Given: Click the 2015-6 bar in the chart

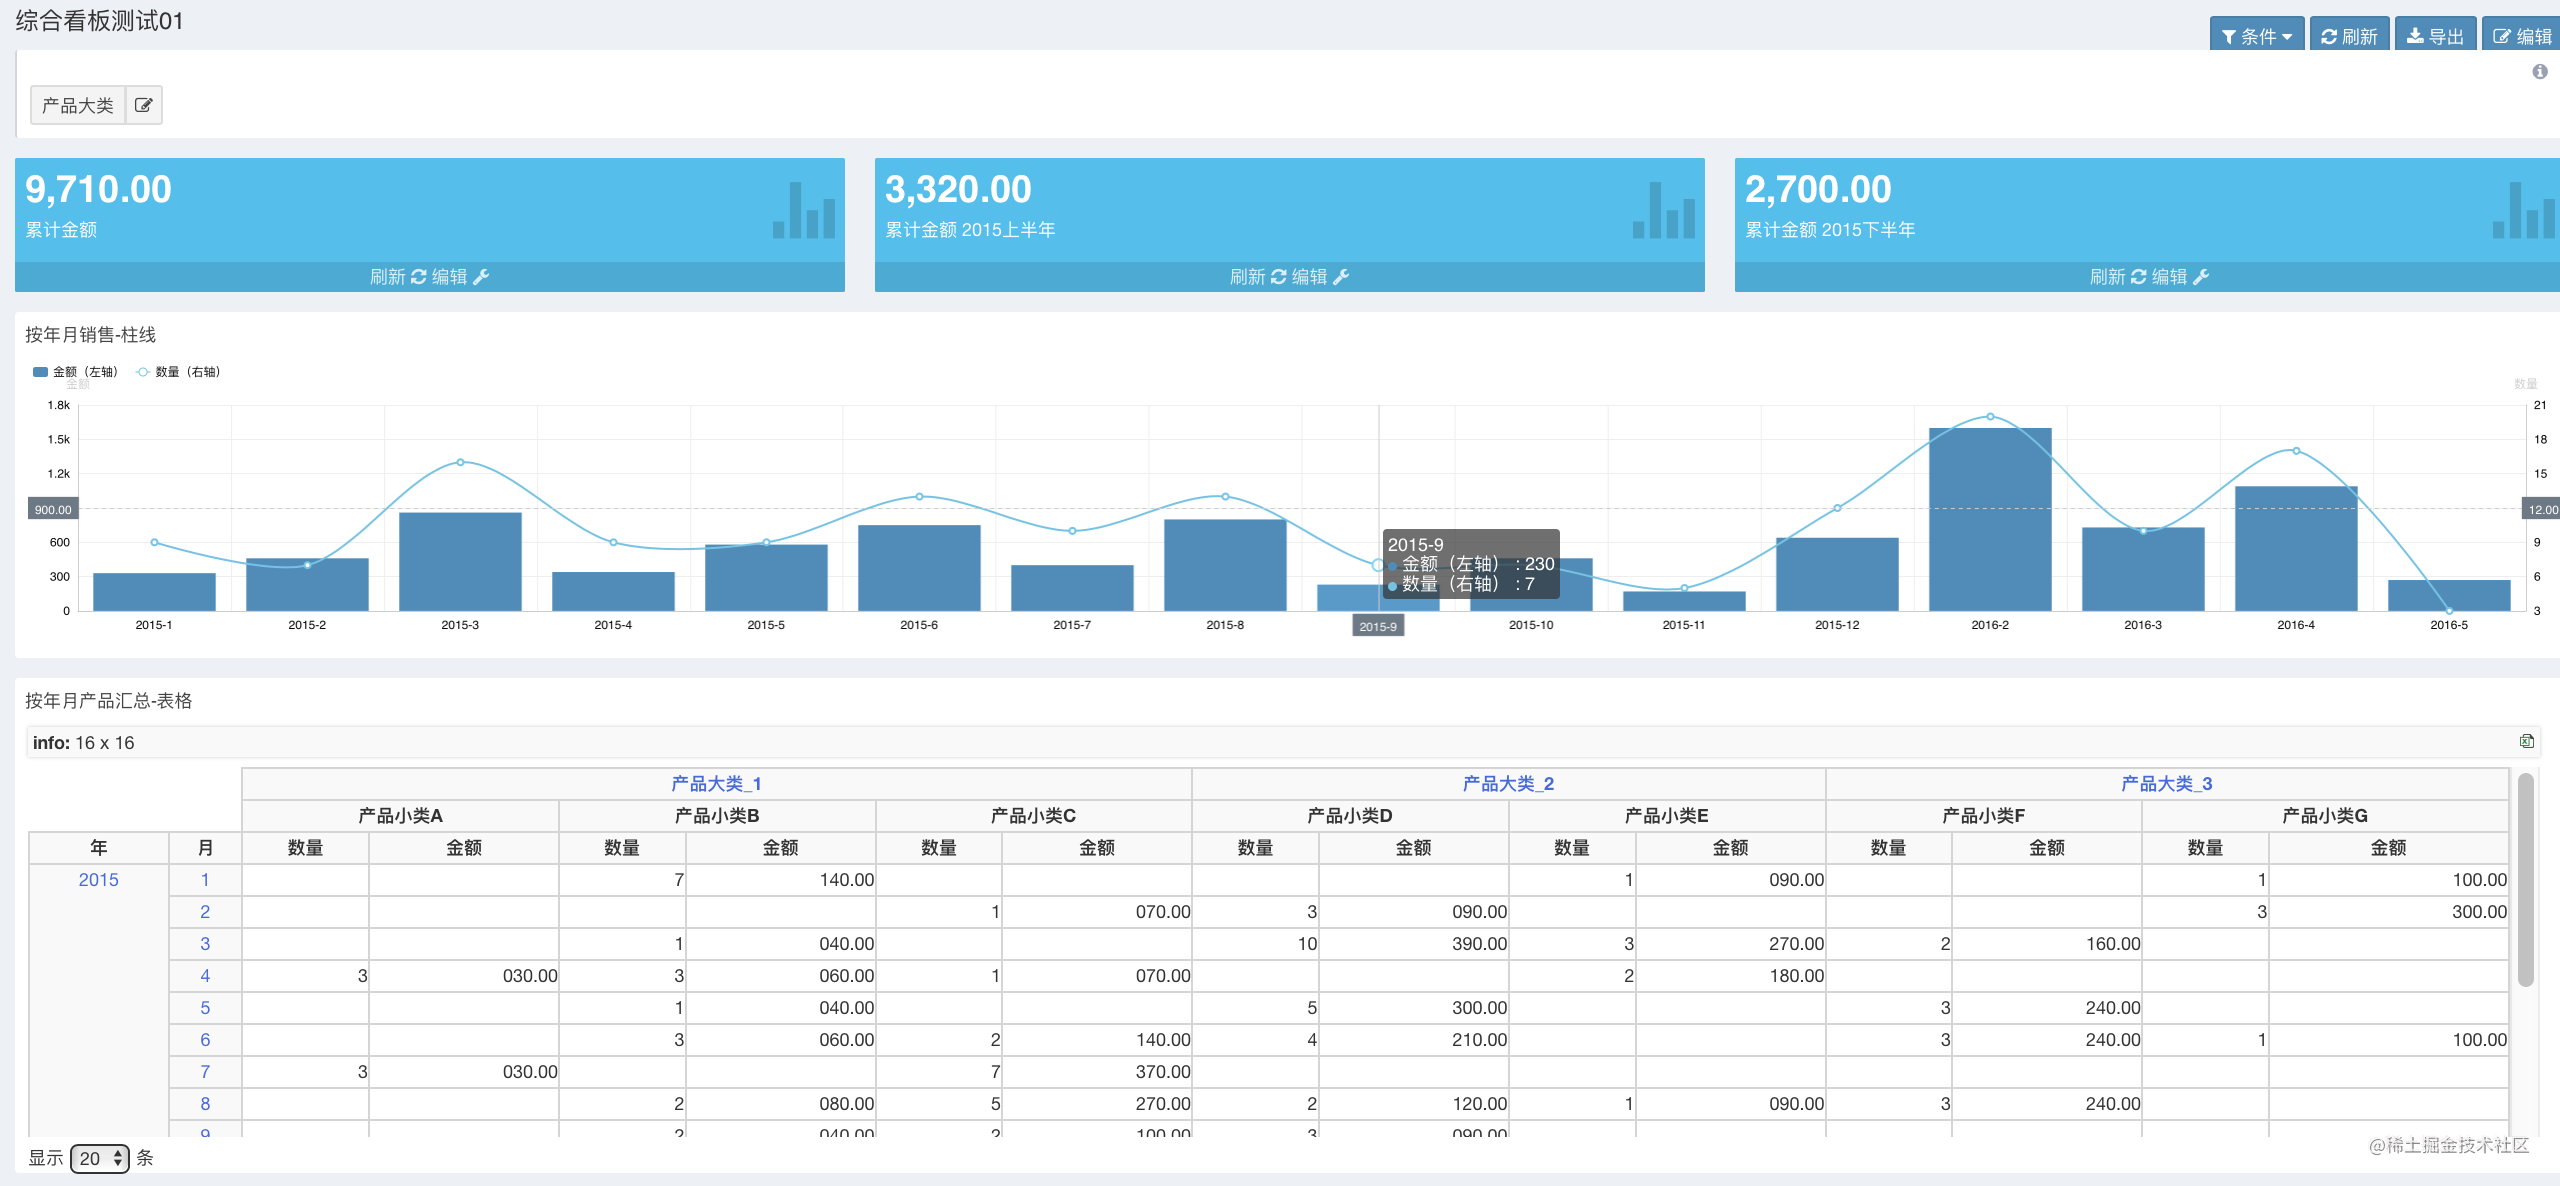Looking at the screenshot, I should pyautogui.click(x=919, y=568).
